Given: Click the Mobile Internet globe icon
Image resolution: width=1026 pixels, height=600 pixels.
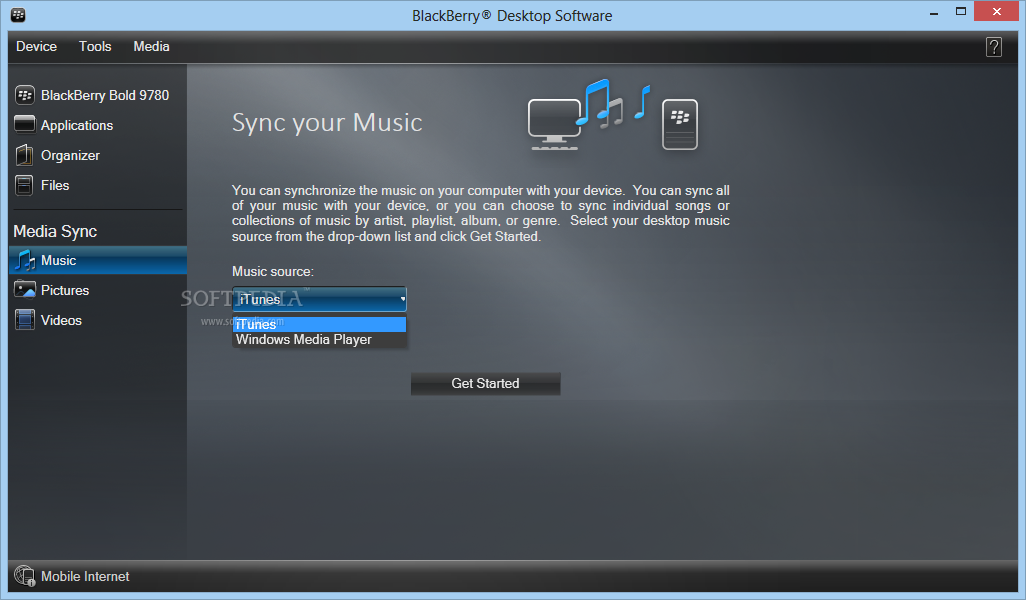Looking at the screenshot, I should pyautogui.click(x=25, y=576).
